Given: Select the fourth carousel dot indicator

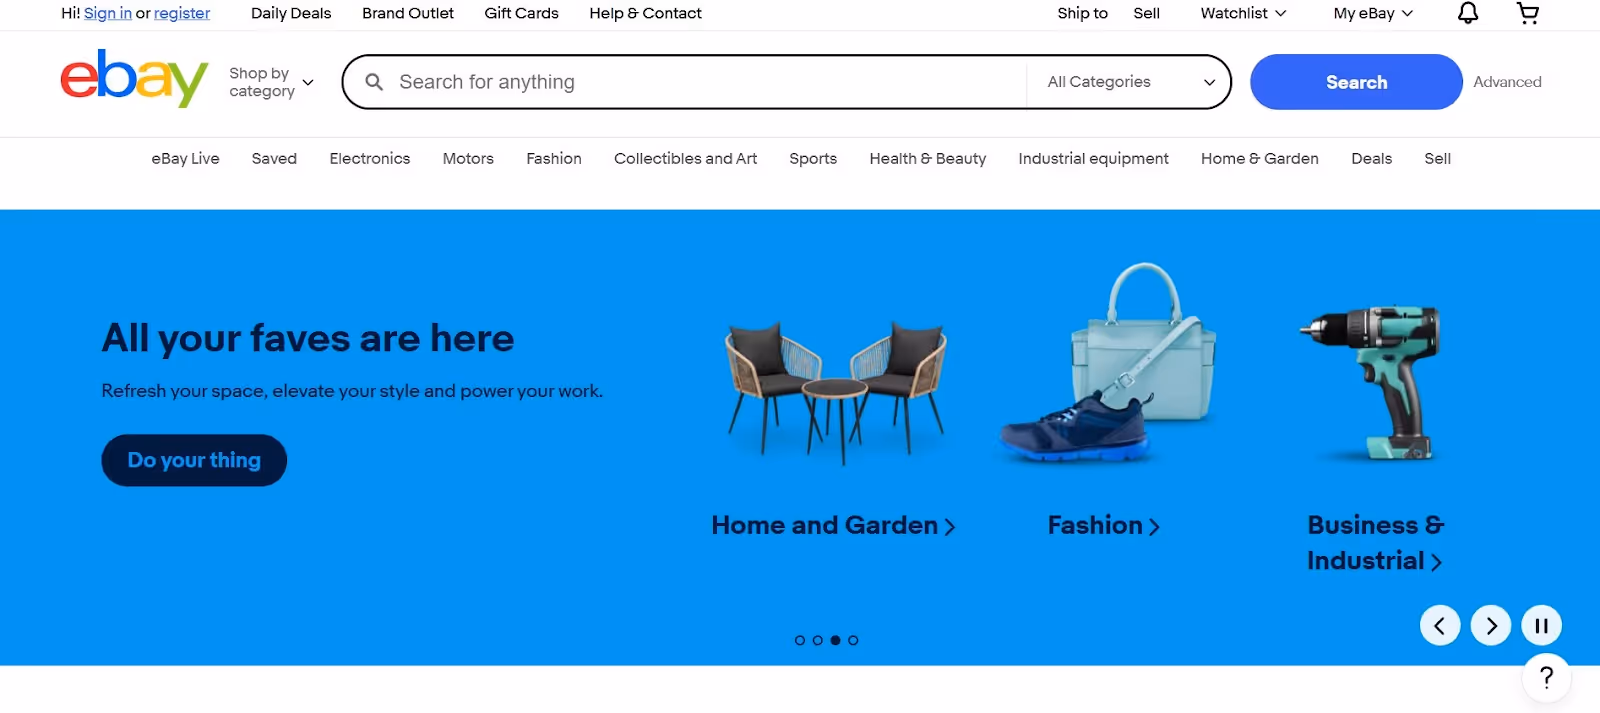Looking at the screenshot, I should (x=853, y=640).
